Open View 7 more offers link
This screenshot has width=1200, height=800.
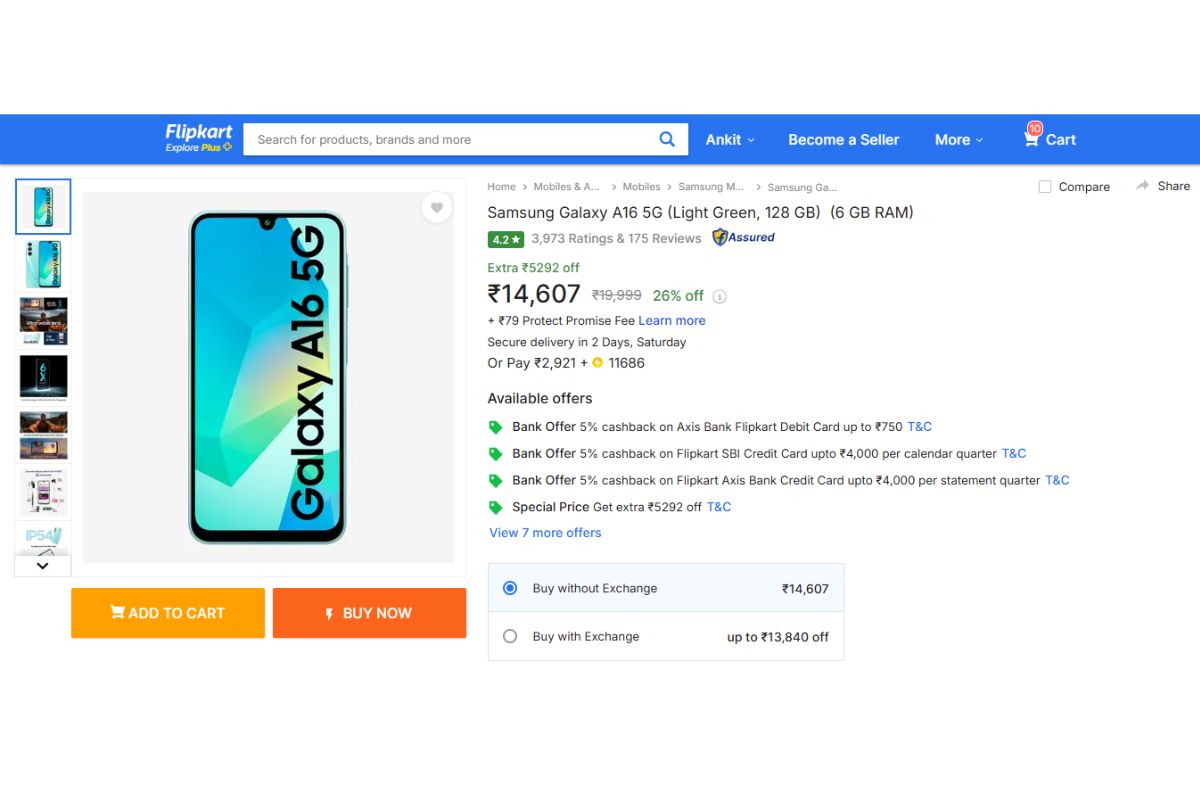click(544, 532)
